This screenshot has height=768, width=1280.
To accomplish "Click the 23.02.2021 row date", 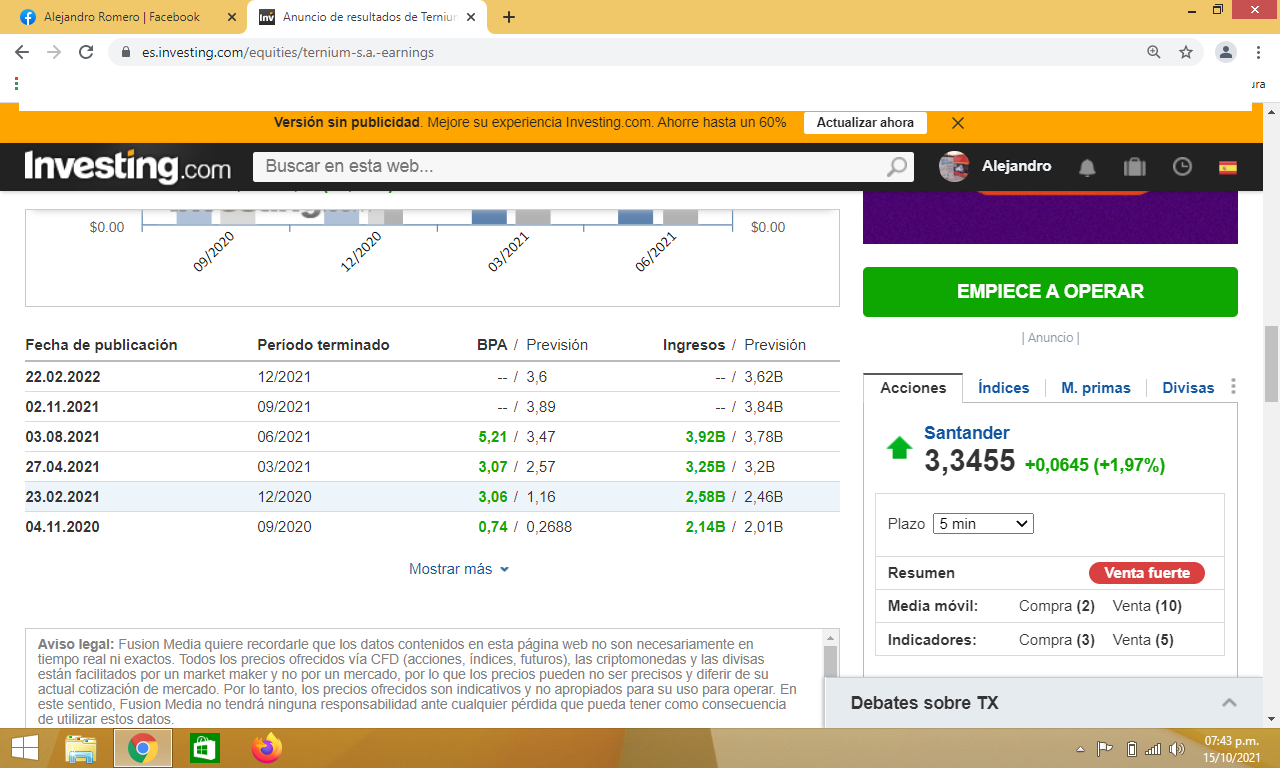I will click(x=63, y=497).
